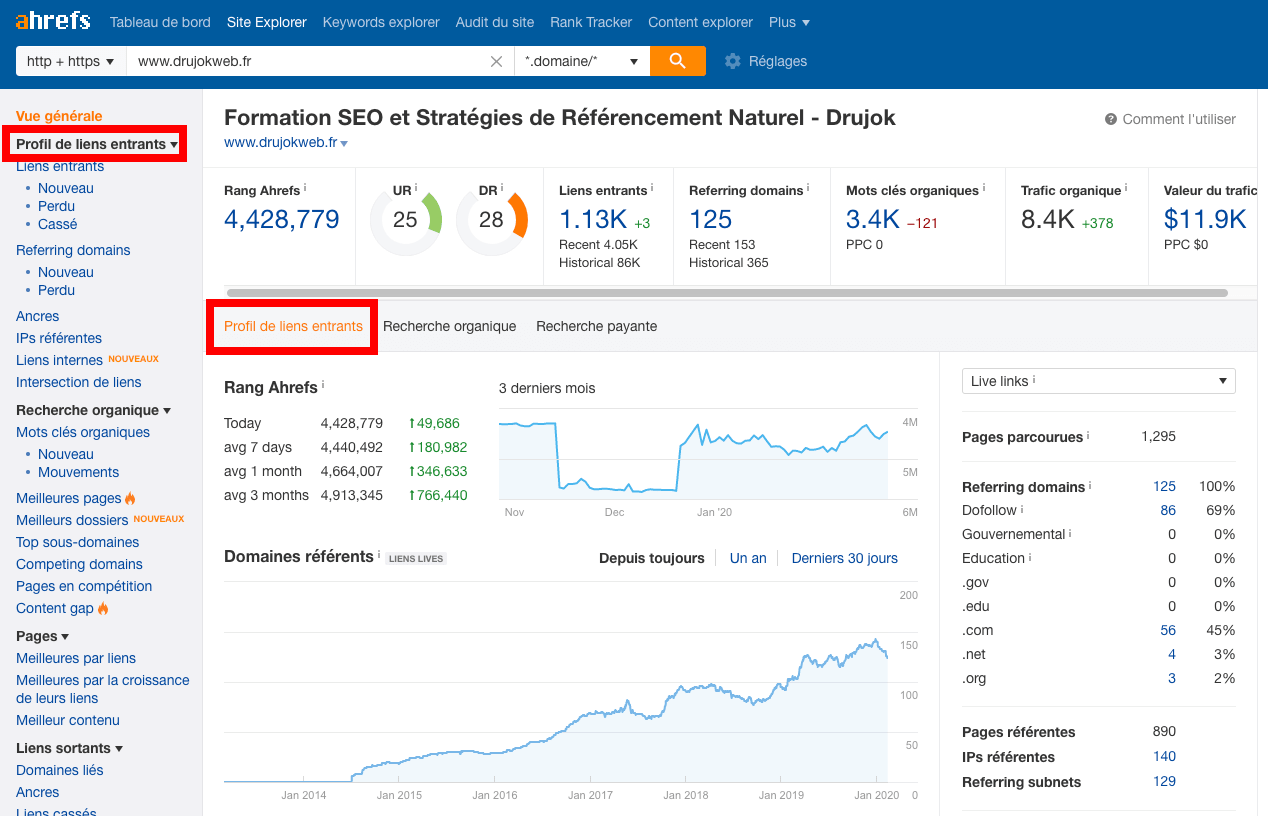1268x816 pixels.
Task: Select Depuis toujours chart range
Action: click(652, 558)
